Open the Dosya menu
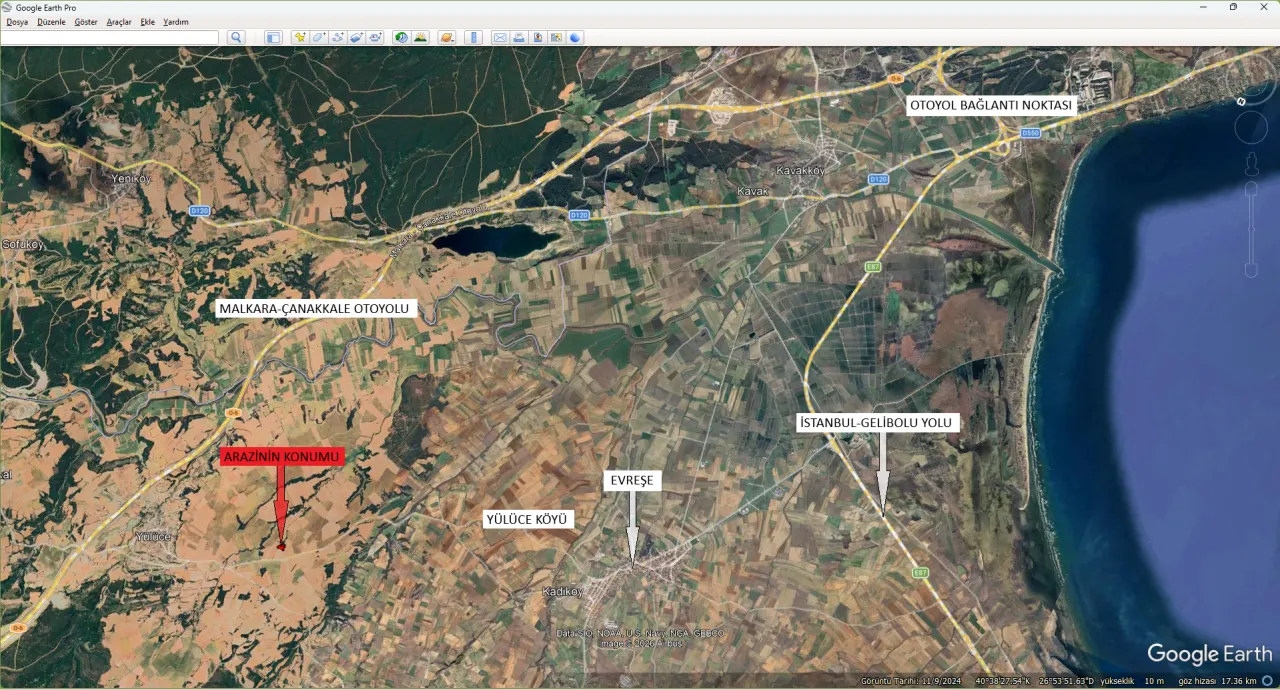 pyautogui.click(x=17, y=22)
